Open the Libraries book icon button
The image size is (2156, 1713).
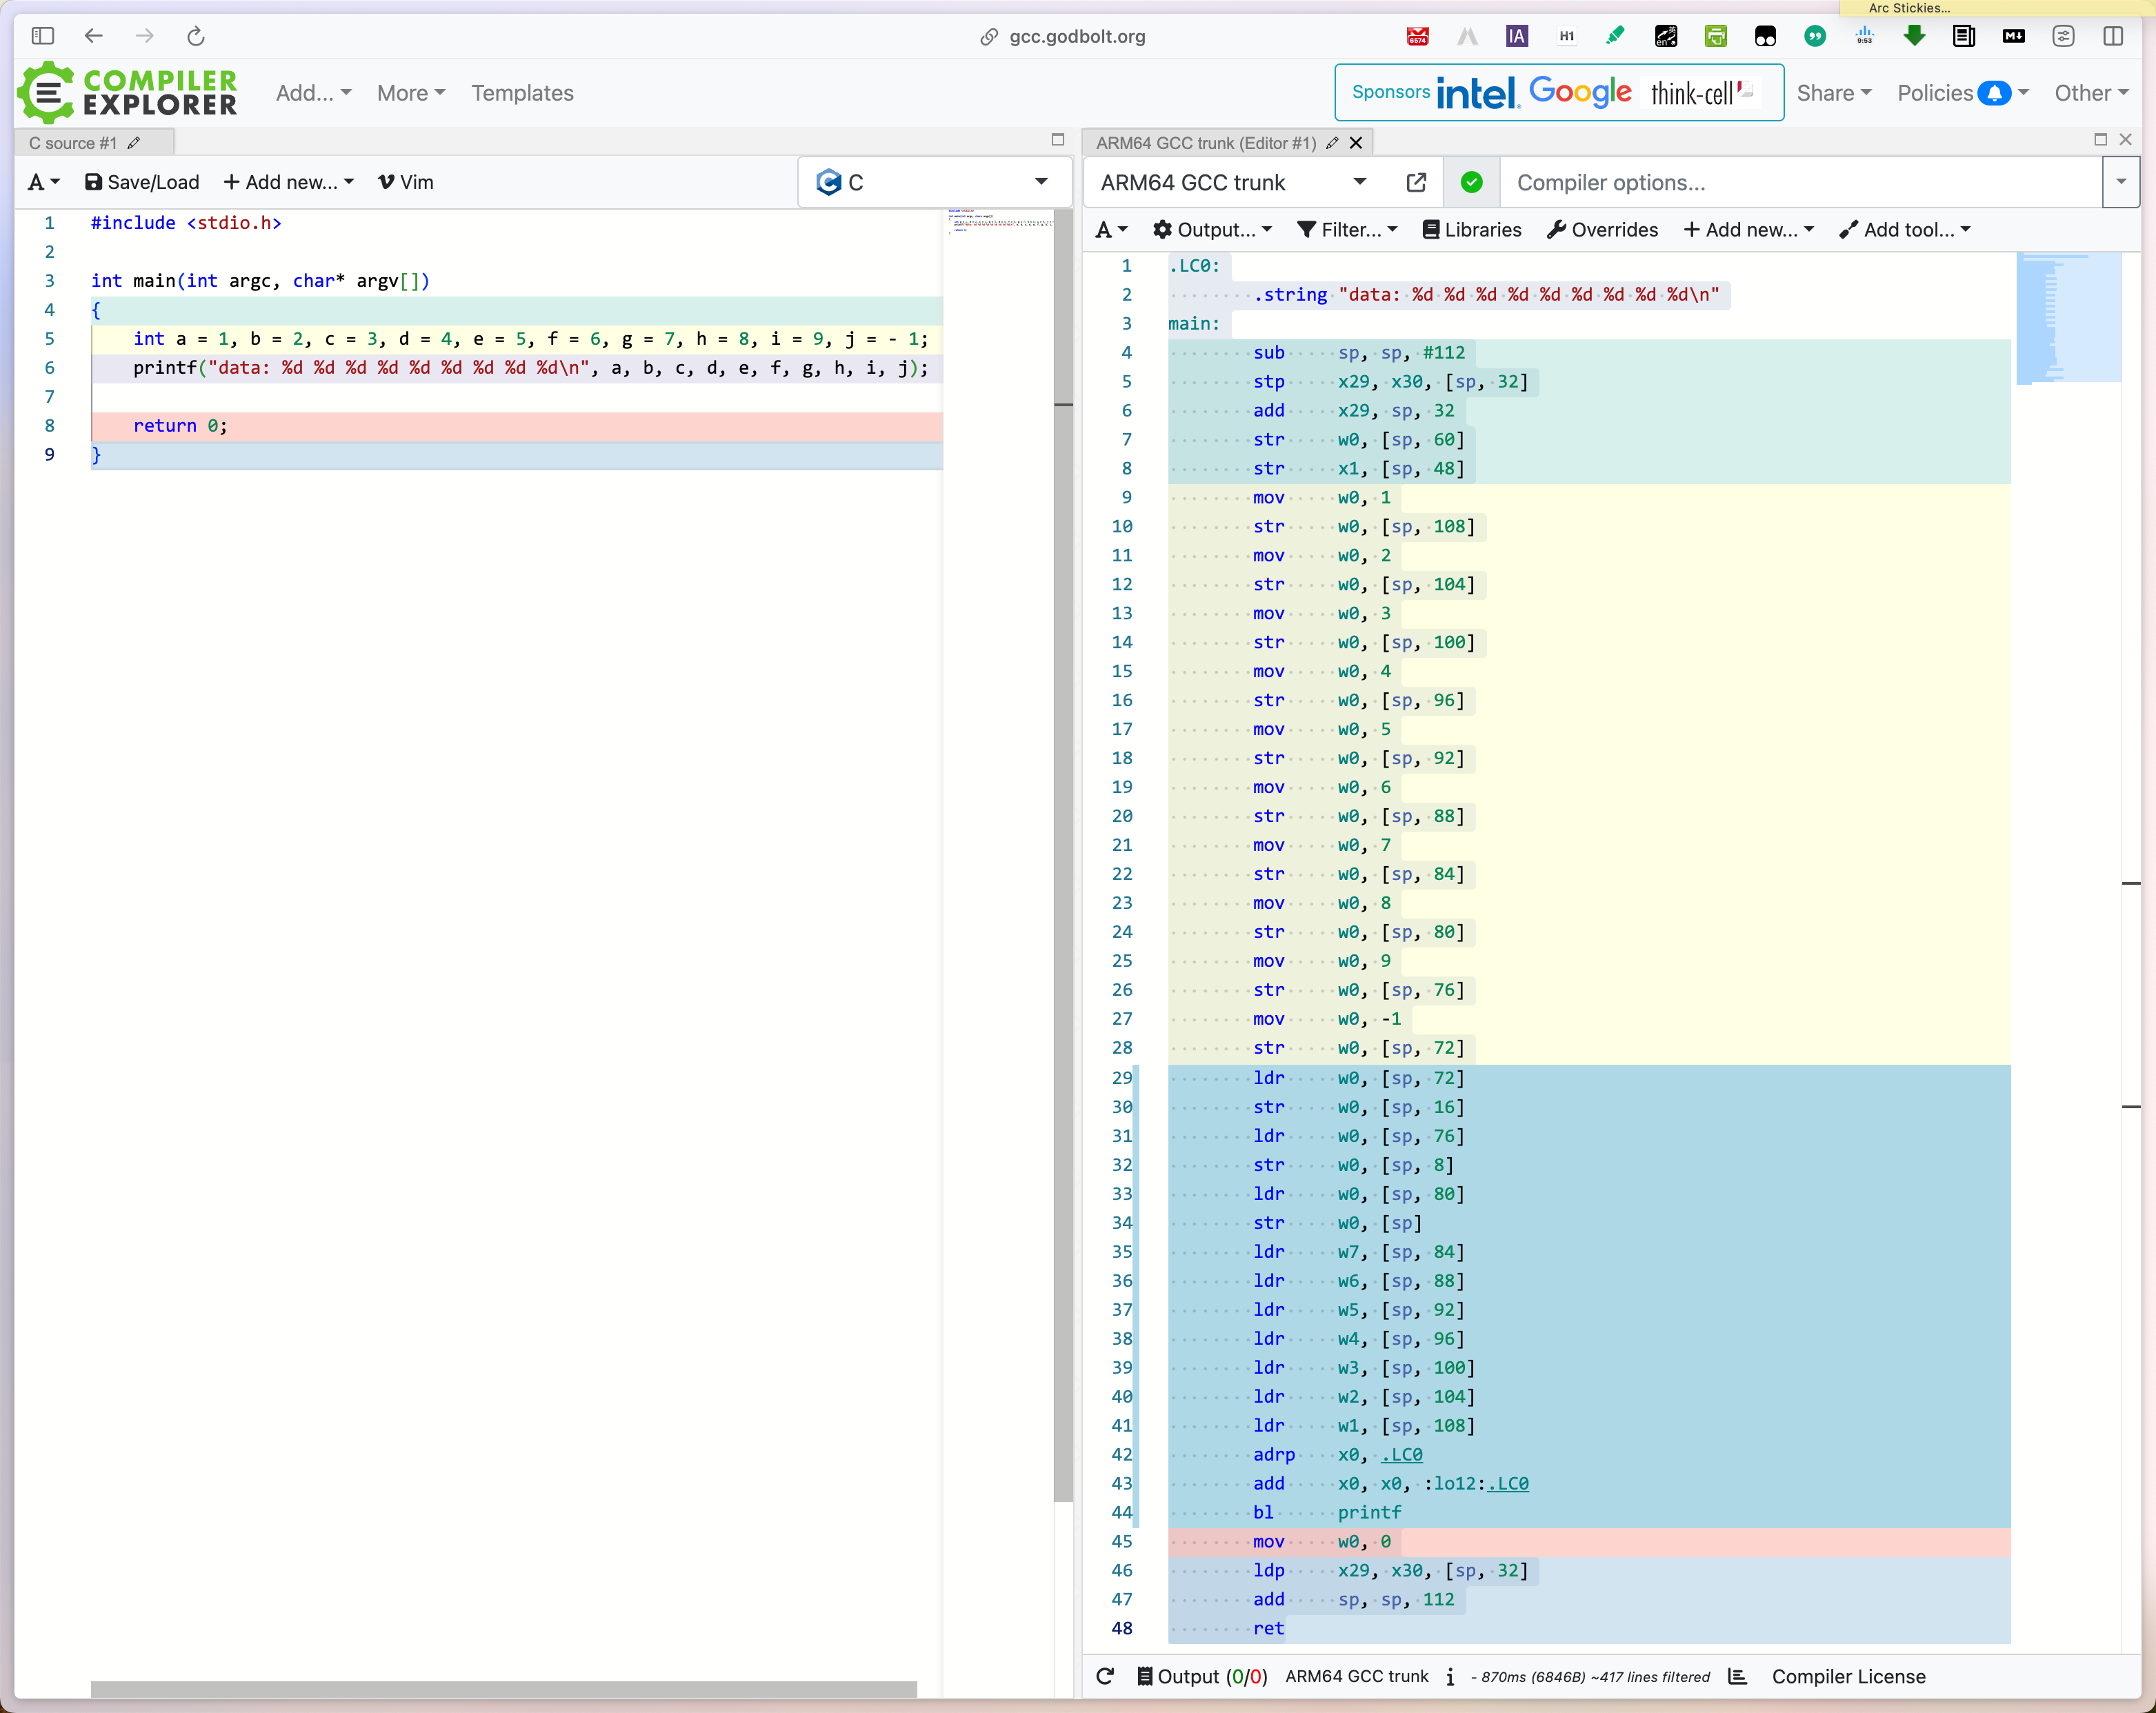(1472, 230)
